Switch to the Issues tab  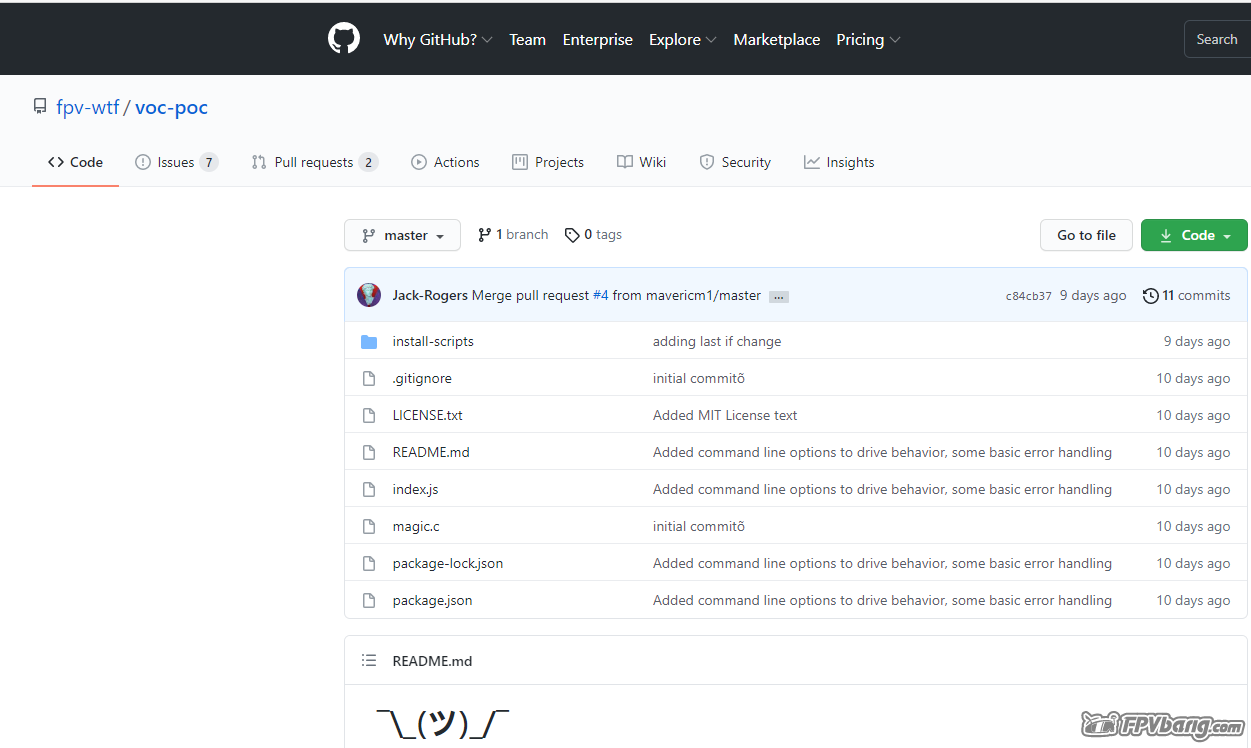coord(176,162)
